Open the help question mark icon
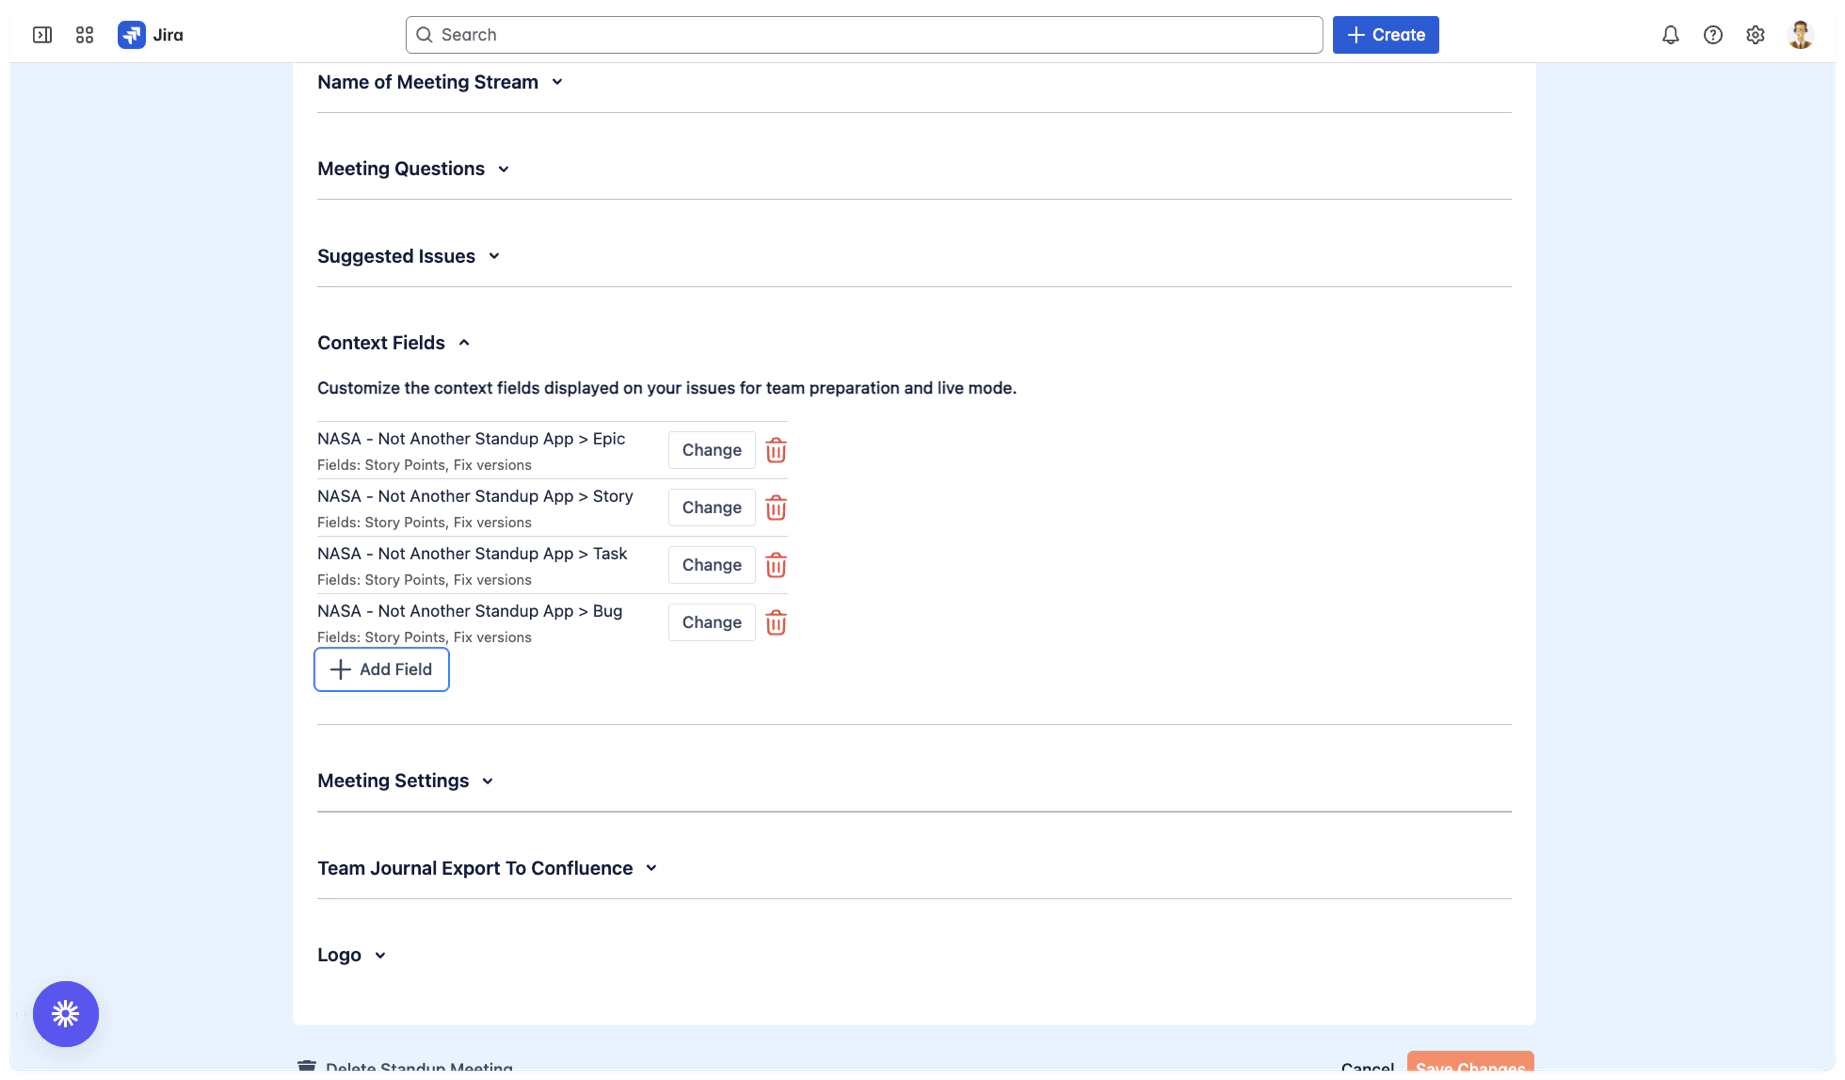 point(1713,35)
